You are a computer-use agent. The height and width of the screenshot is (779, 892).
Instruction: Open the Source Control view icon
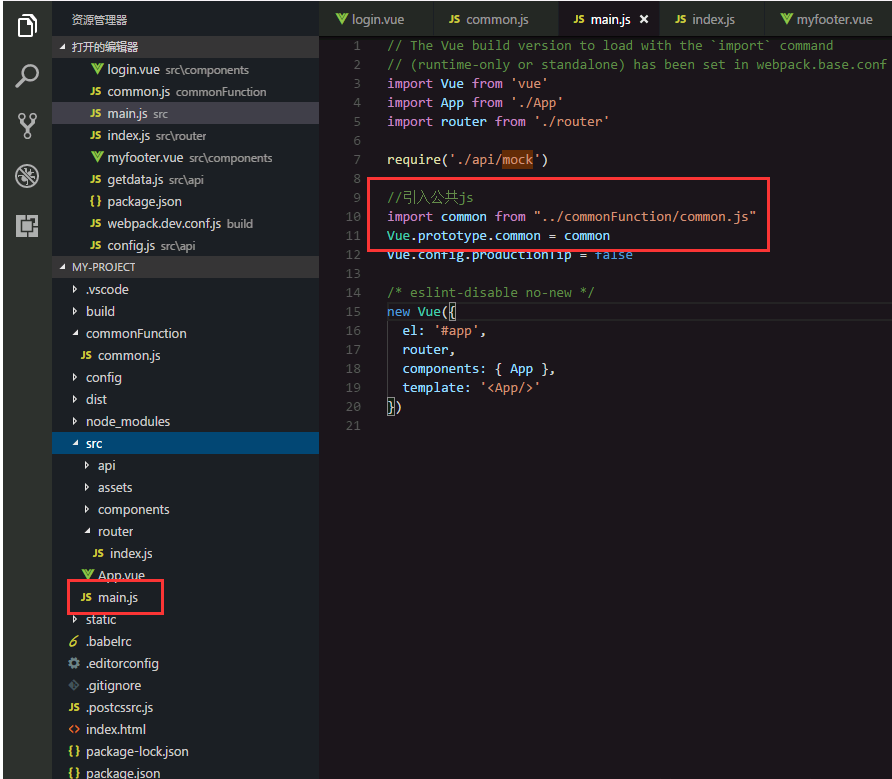click(x=27, y=125)
